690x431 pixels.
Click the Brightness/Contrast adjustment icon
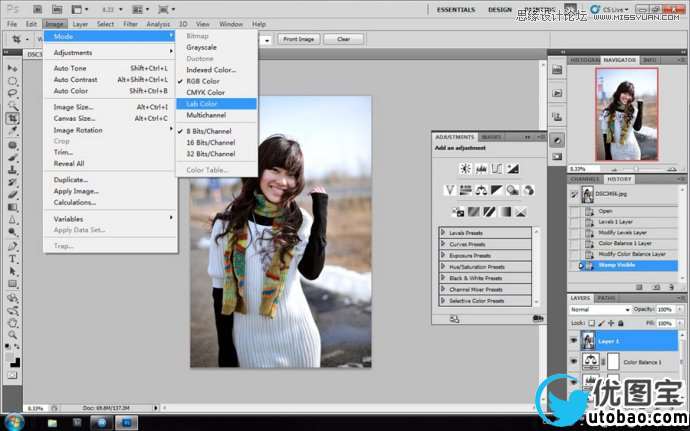pyautogui.click(x=465, y=169)
